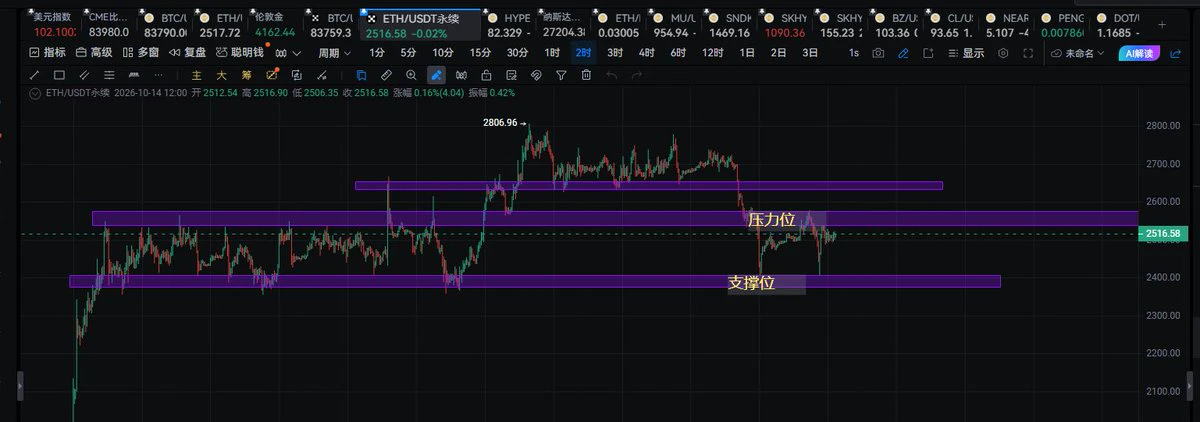
Task: Open the candlestick chart type dropdown
Action: tap(289, 53)
